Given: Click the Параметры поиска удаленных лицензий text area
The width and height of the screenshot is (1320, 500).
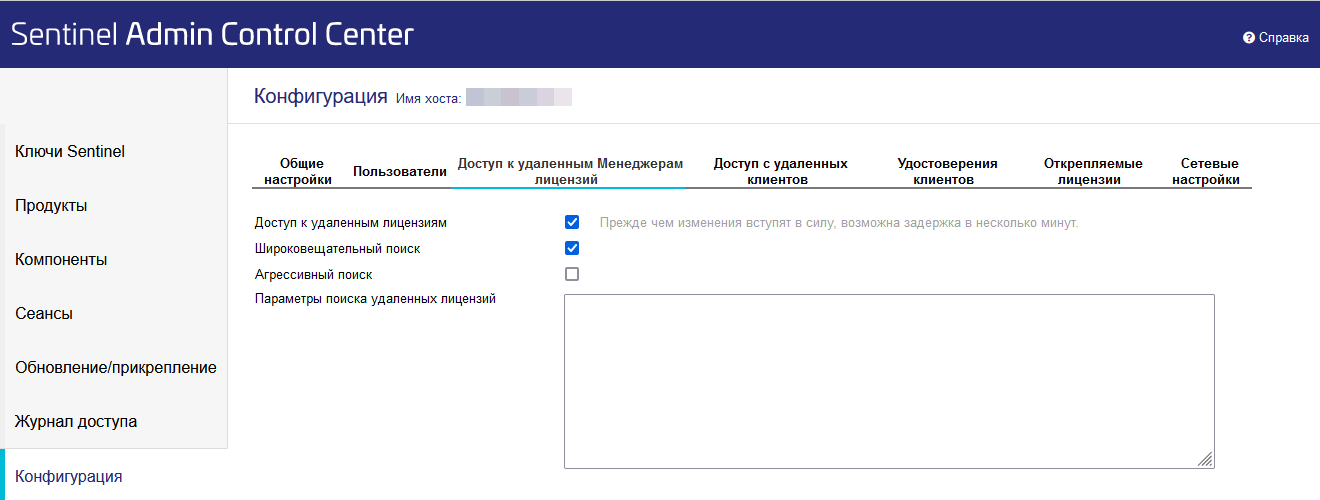Looking at the screenshot, I should [x=889, y=381].
